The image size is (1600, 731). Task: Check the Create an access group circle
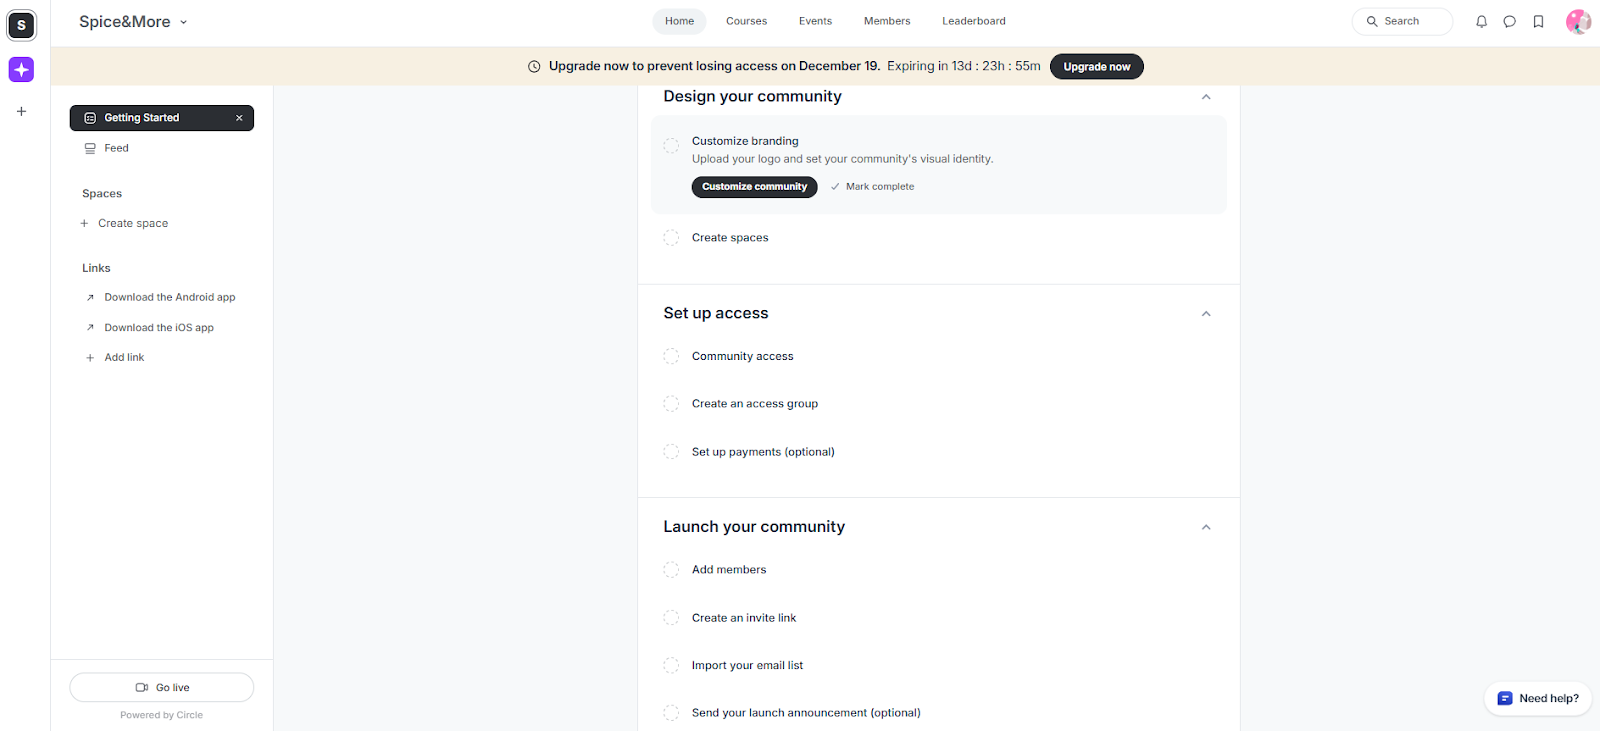(671, 404)
